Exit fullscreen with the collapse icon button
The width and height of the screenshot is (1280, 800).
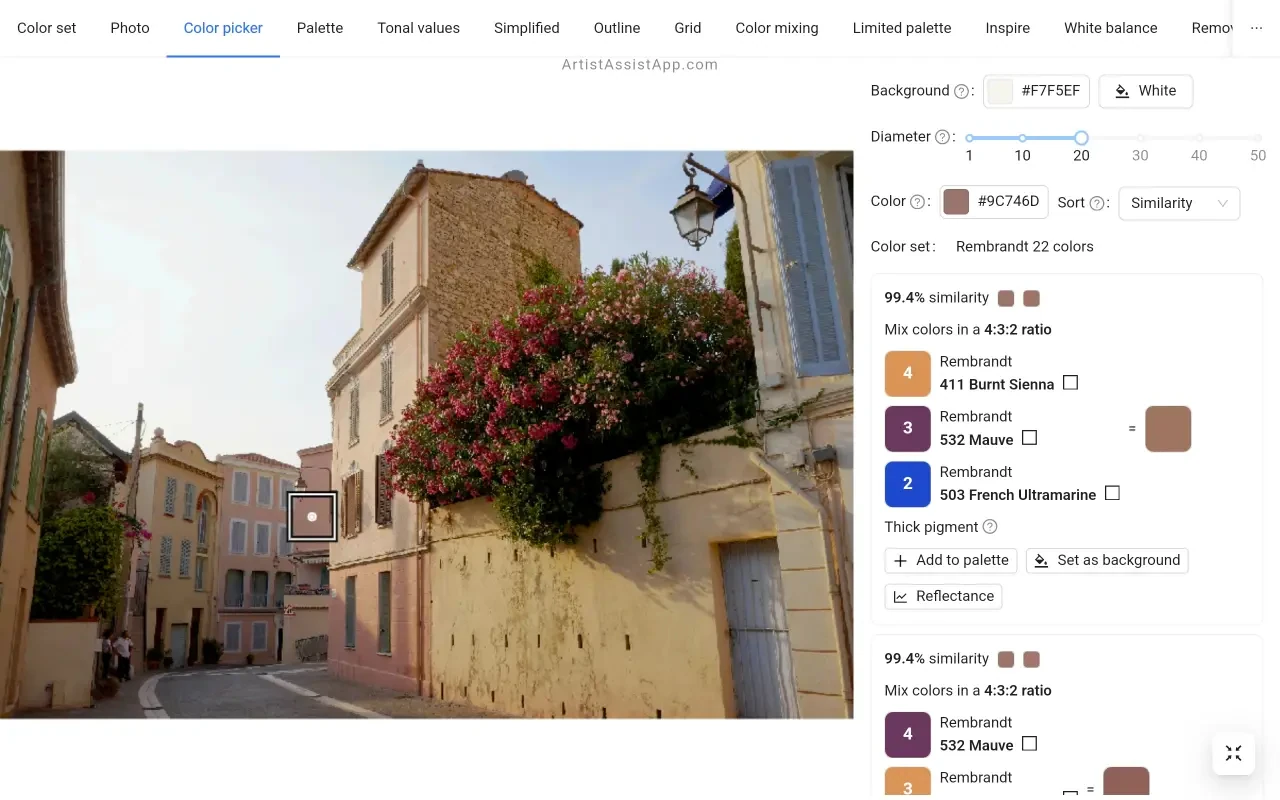1234,753
